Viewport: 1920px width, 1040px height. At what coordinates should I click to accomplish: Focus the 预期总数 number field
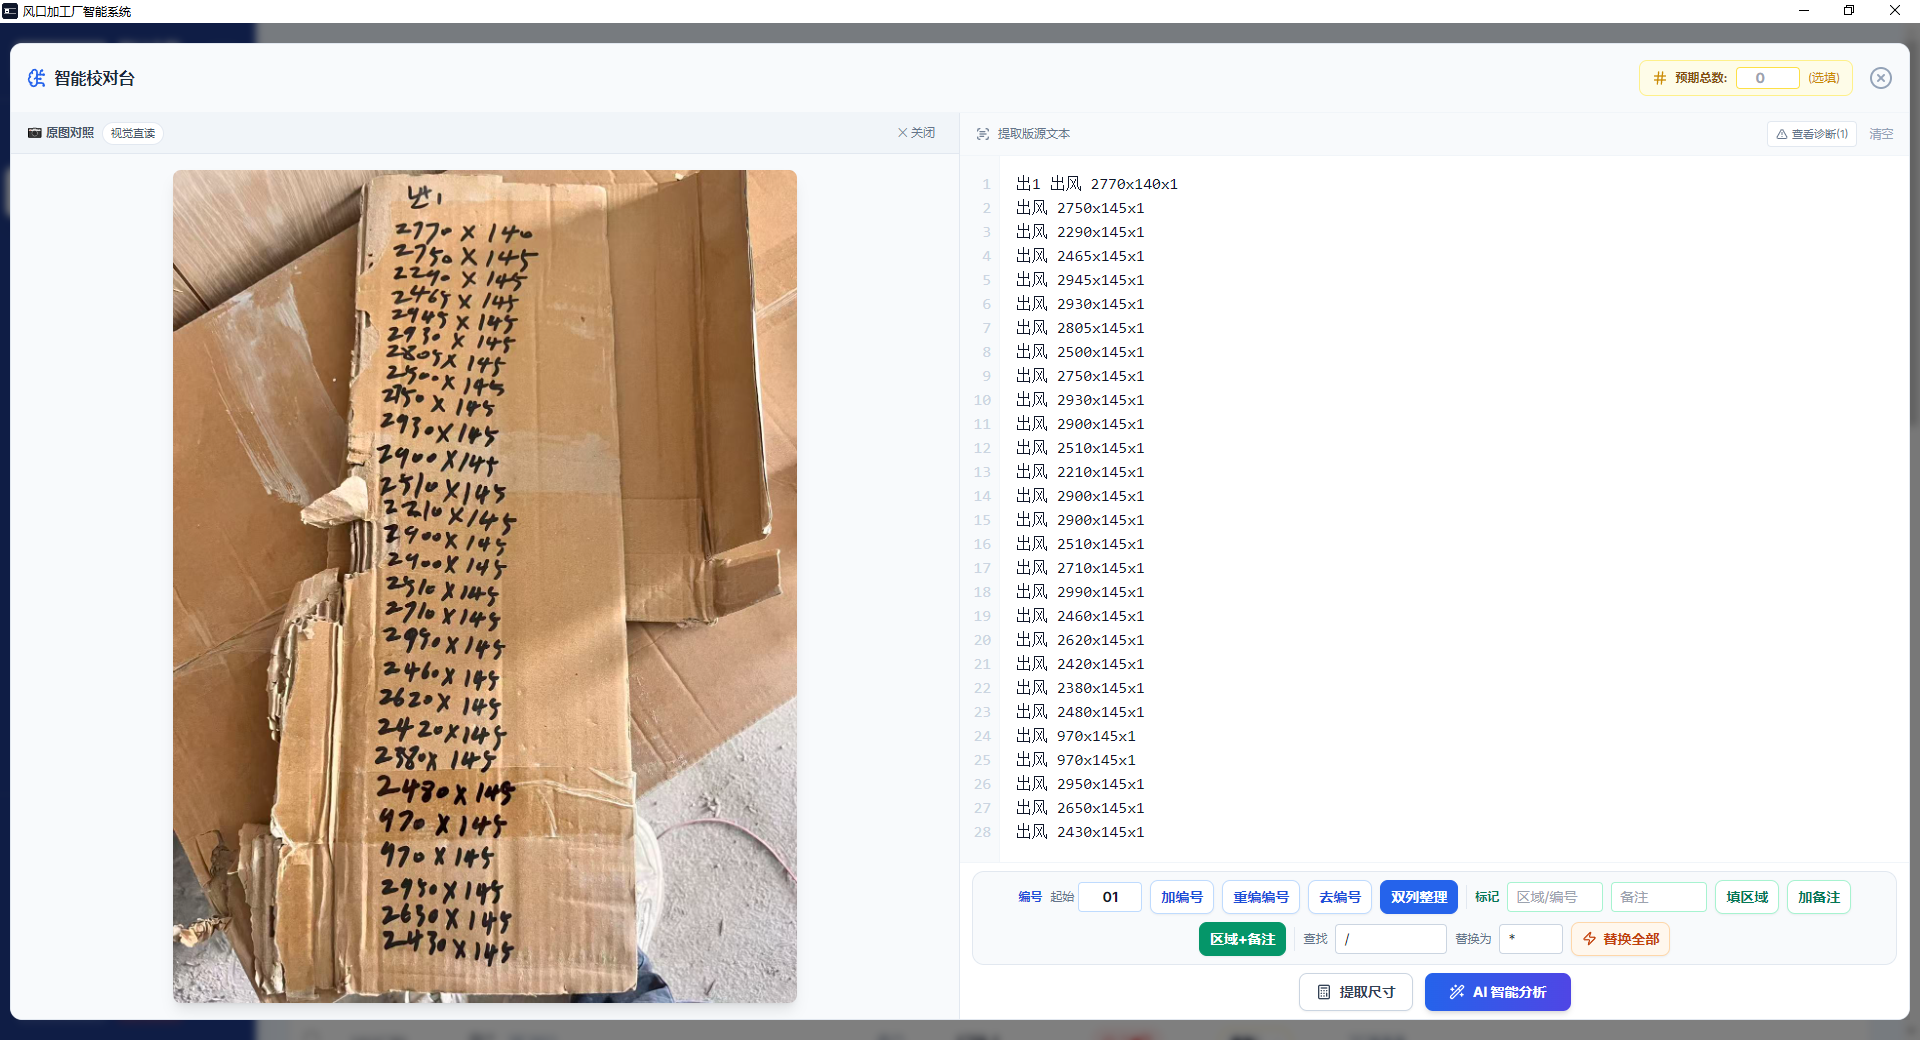[x=1767, y=78]
